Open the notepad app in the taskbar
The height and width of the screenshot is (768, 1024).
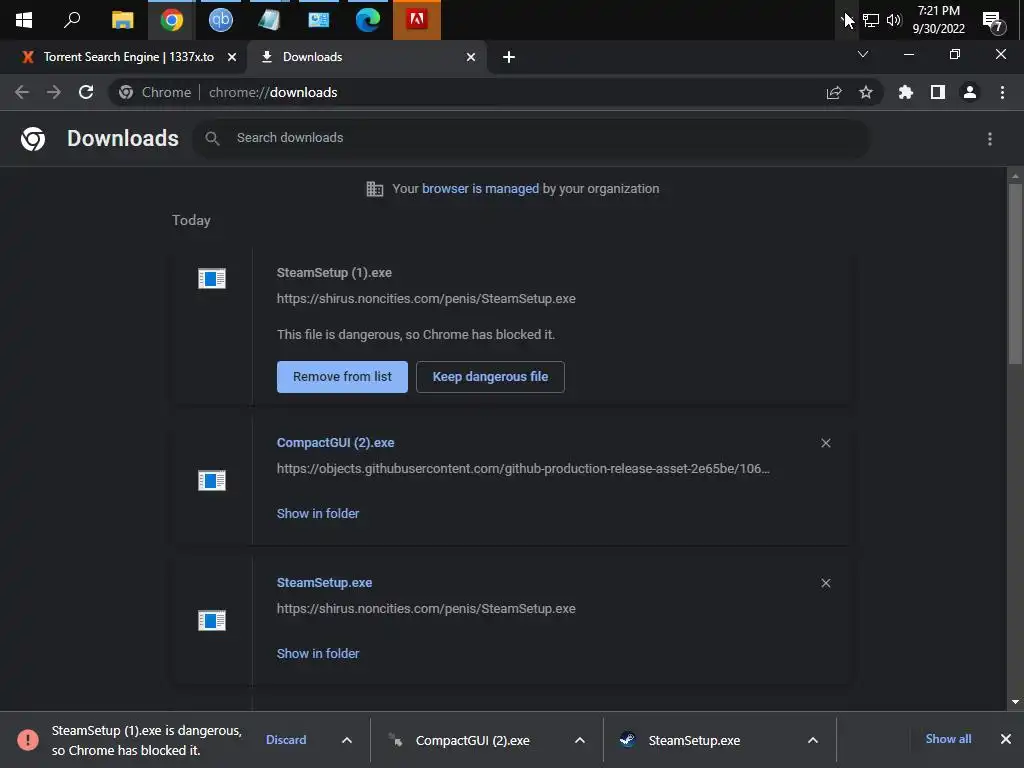[x=269, y=20]
